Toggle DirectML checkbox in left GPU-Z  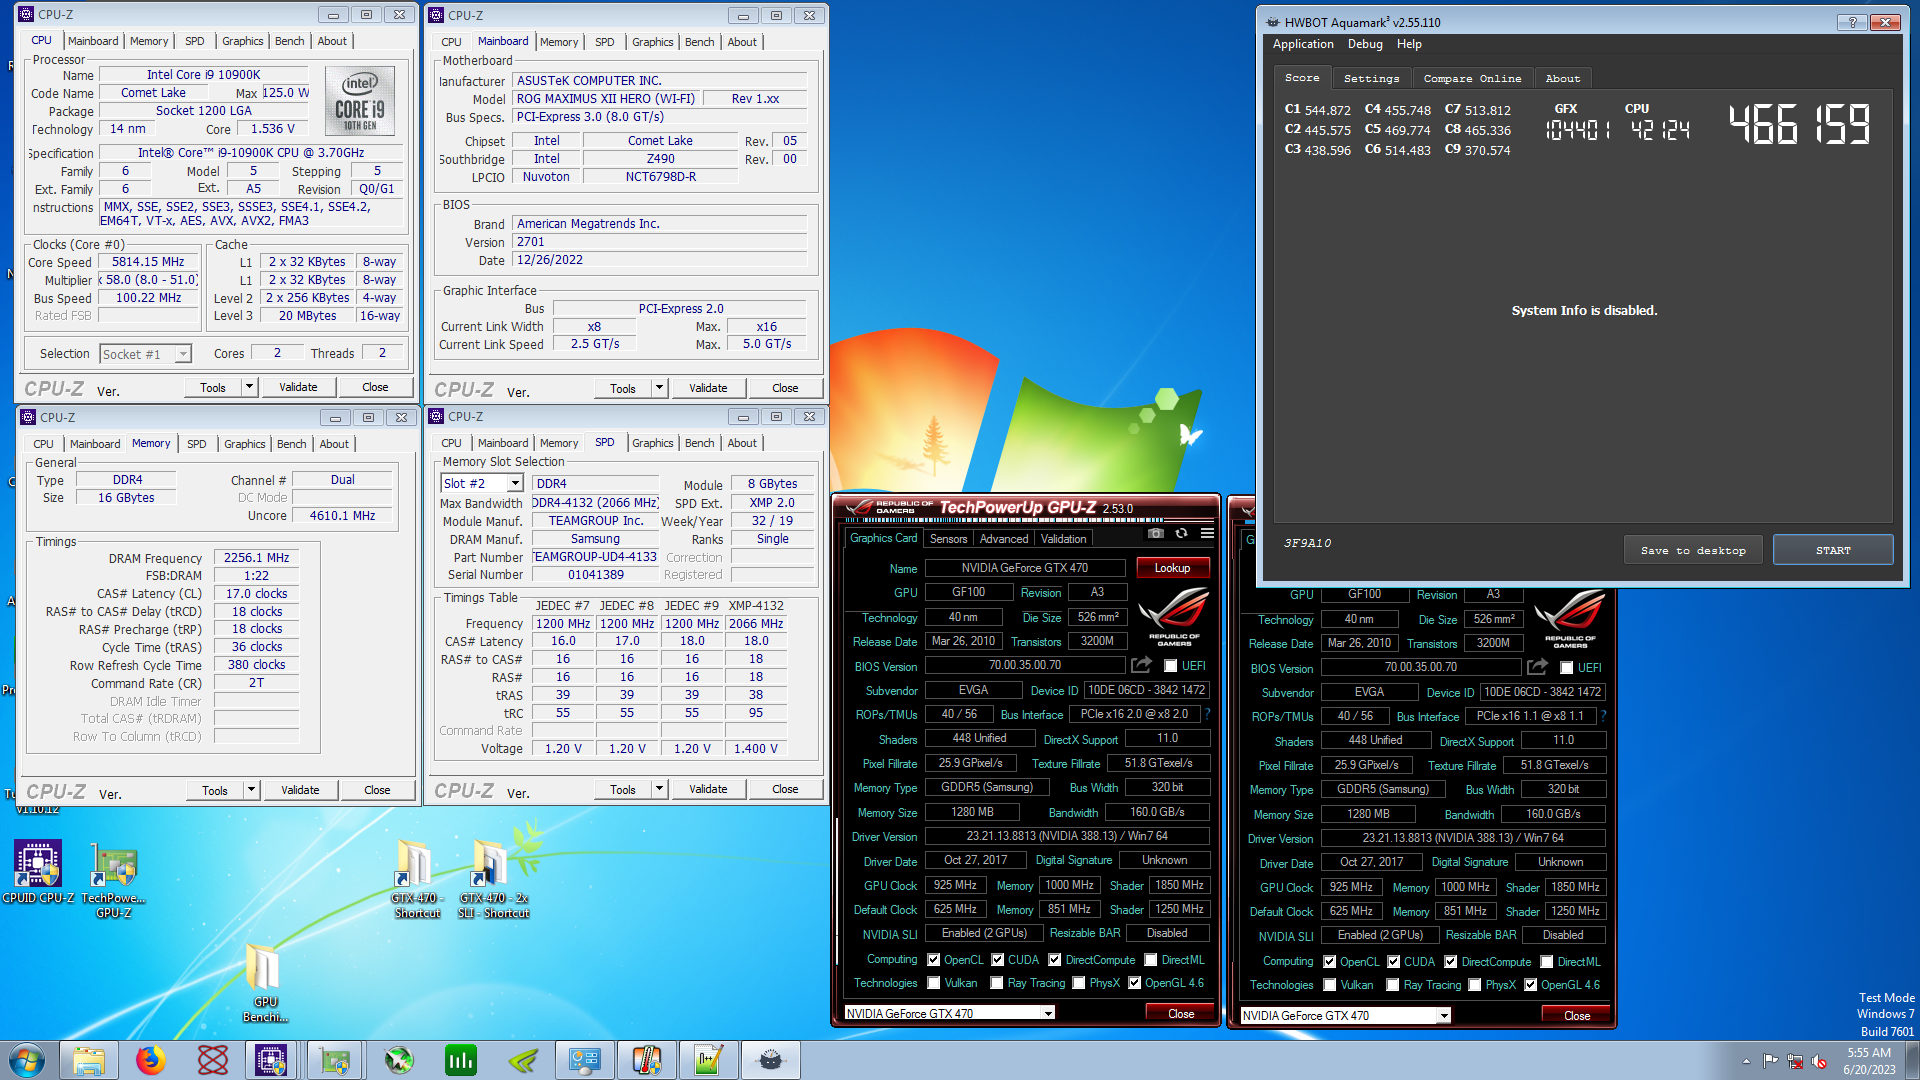[x=1151, y=960]
